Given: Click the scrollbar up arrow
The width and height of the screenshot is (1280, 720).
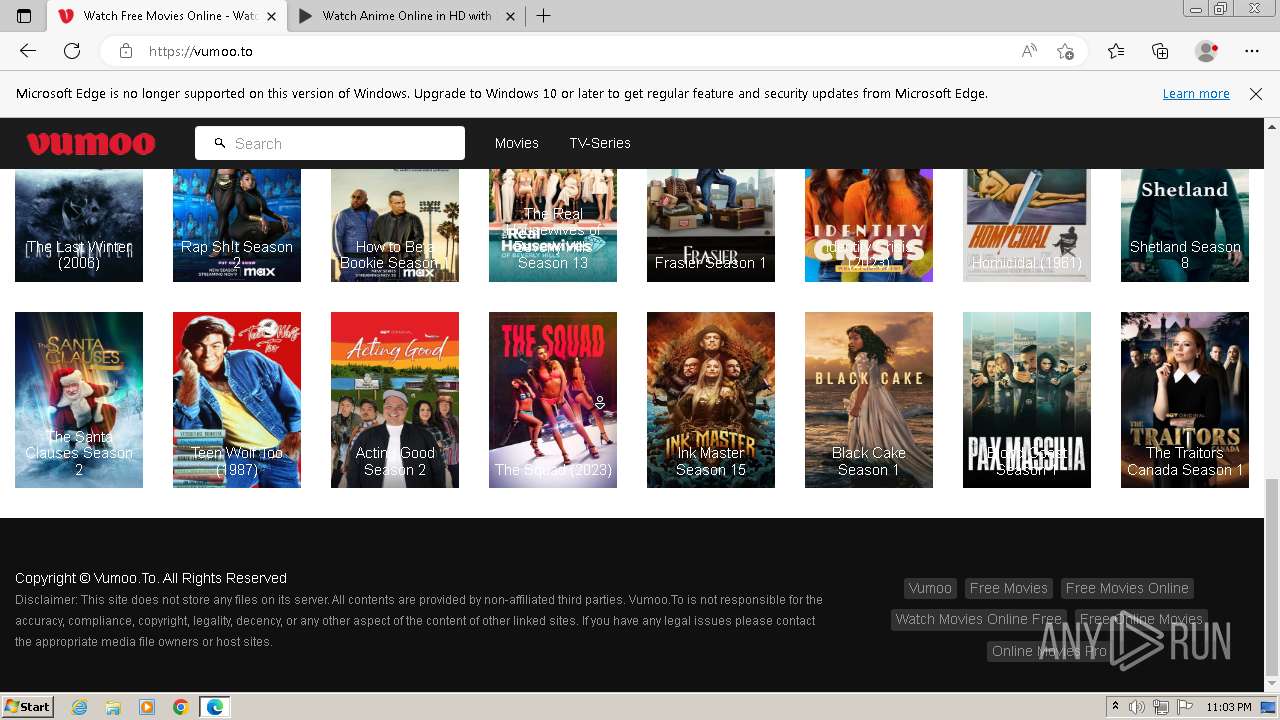Looking at the screenshot, I should point(1272,126).
